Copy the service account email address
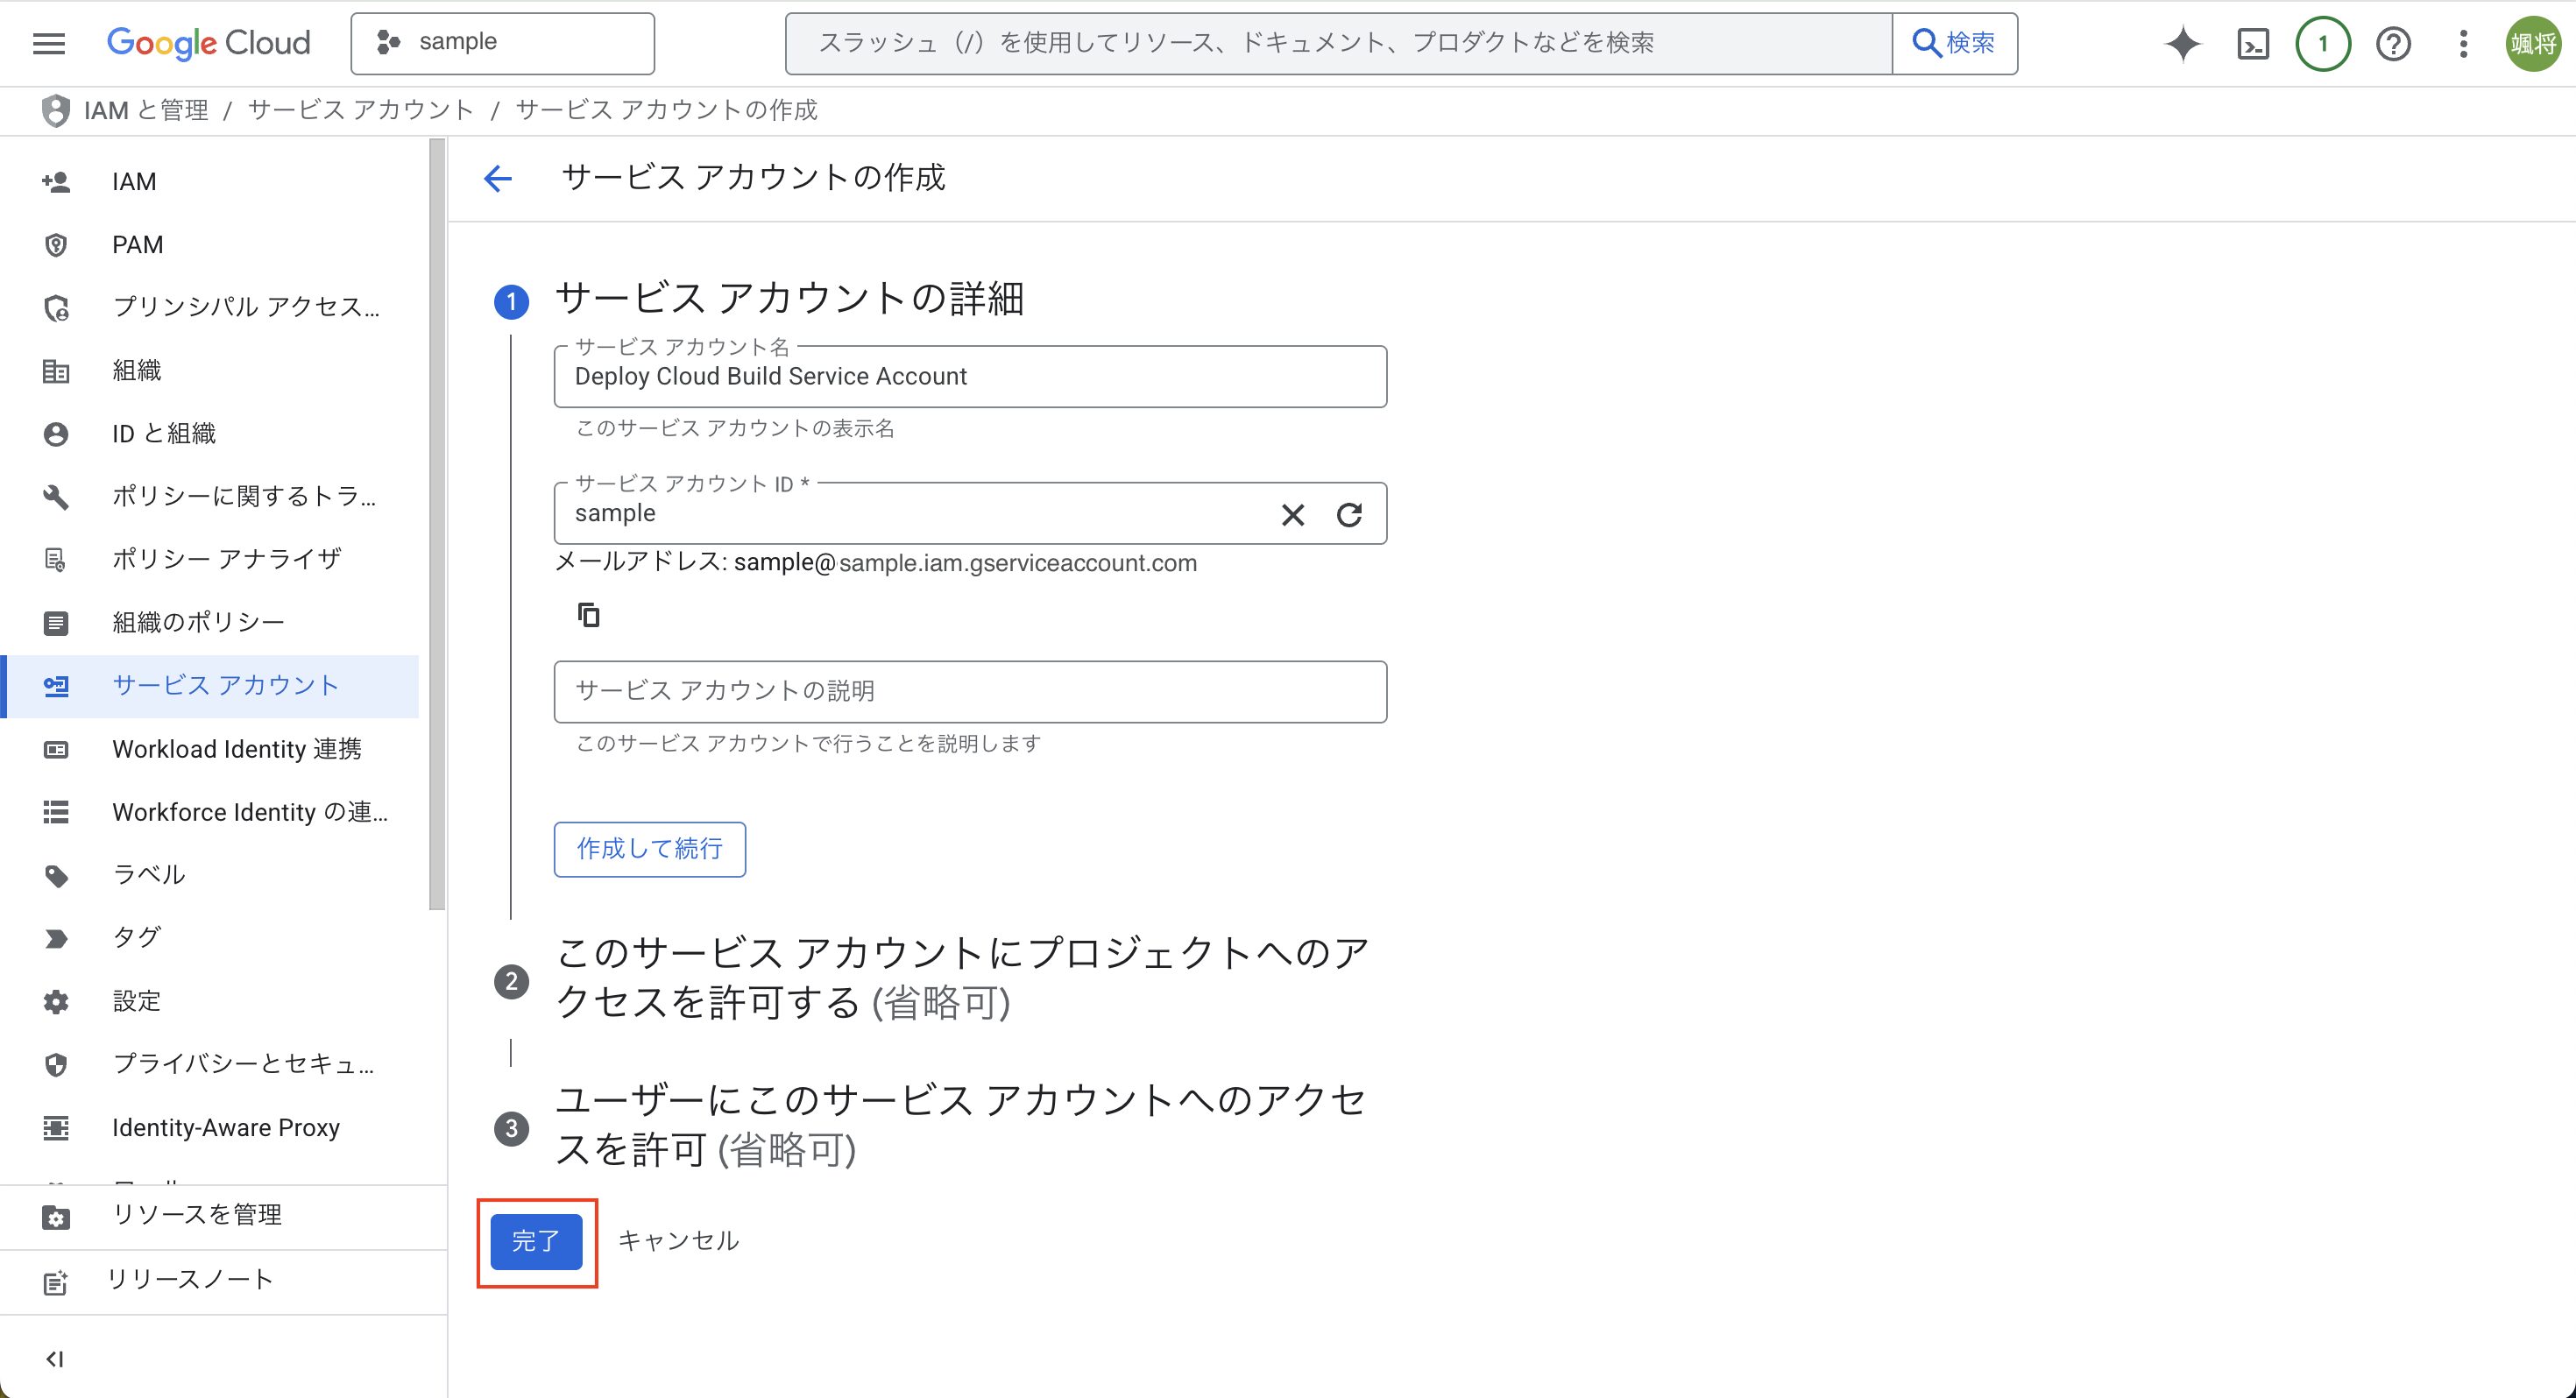This screenshot has height=1398, width=2576. point(589,615)
